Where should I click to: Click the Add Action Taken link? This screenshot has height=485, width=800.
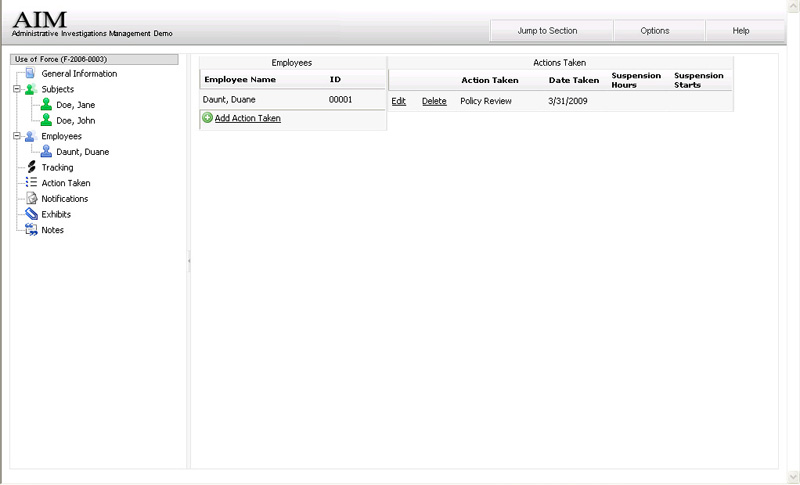[247, 118]
